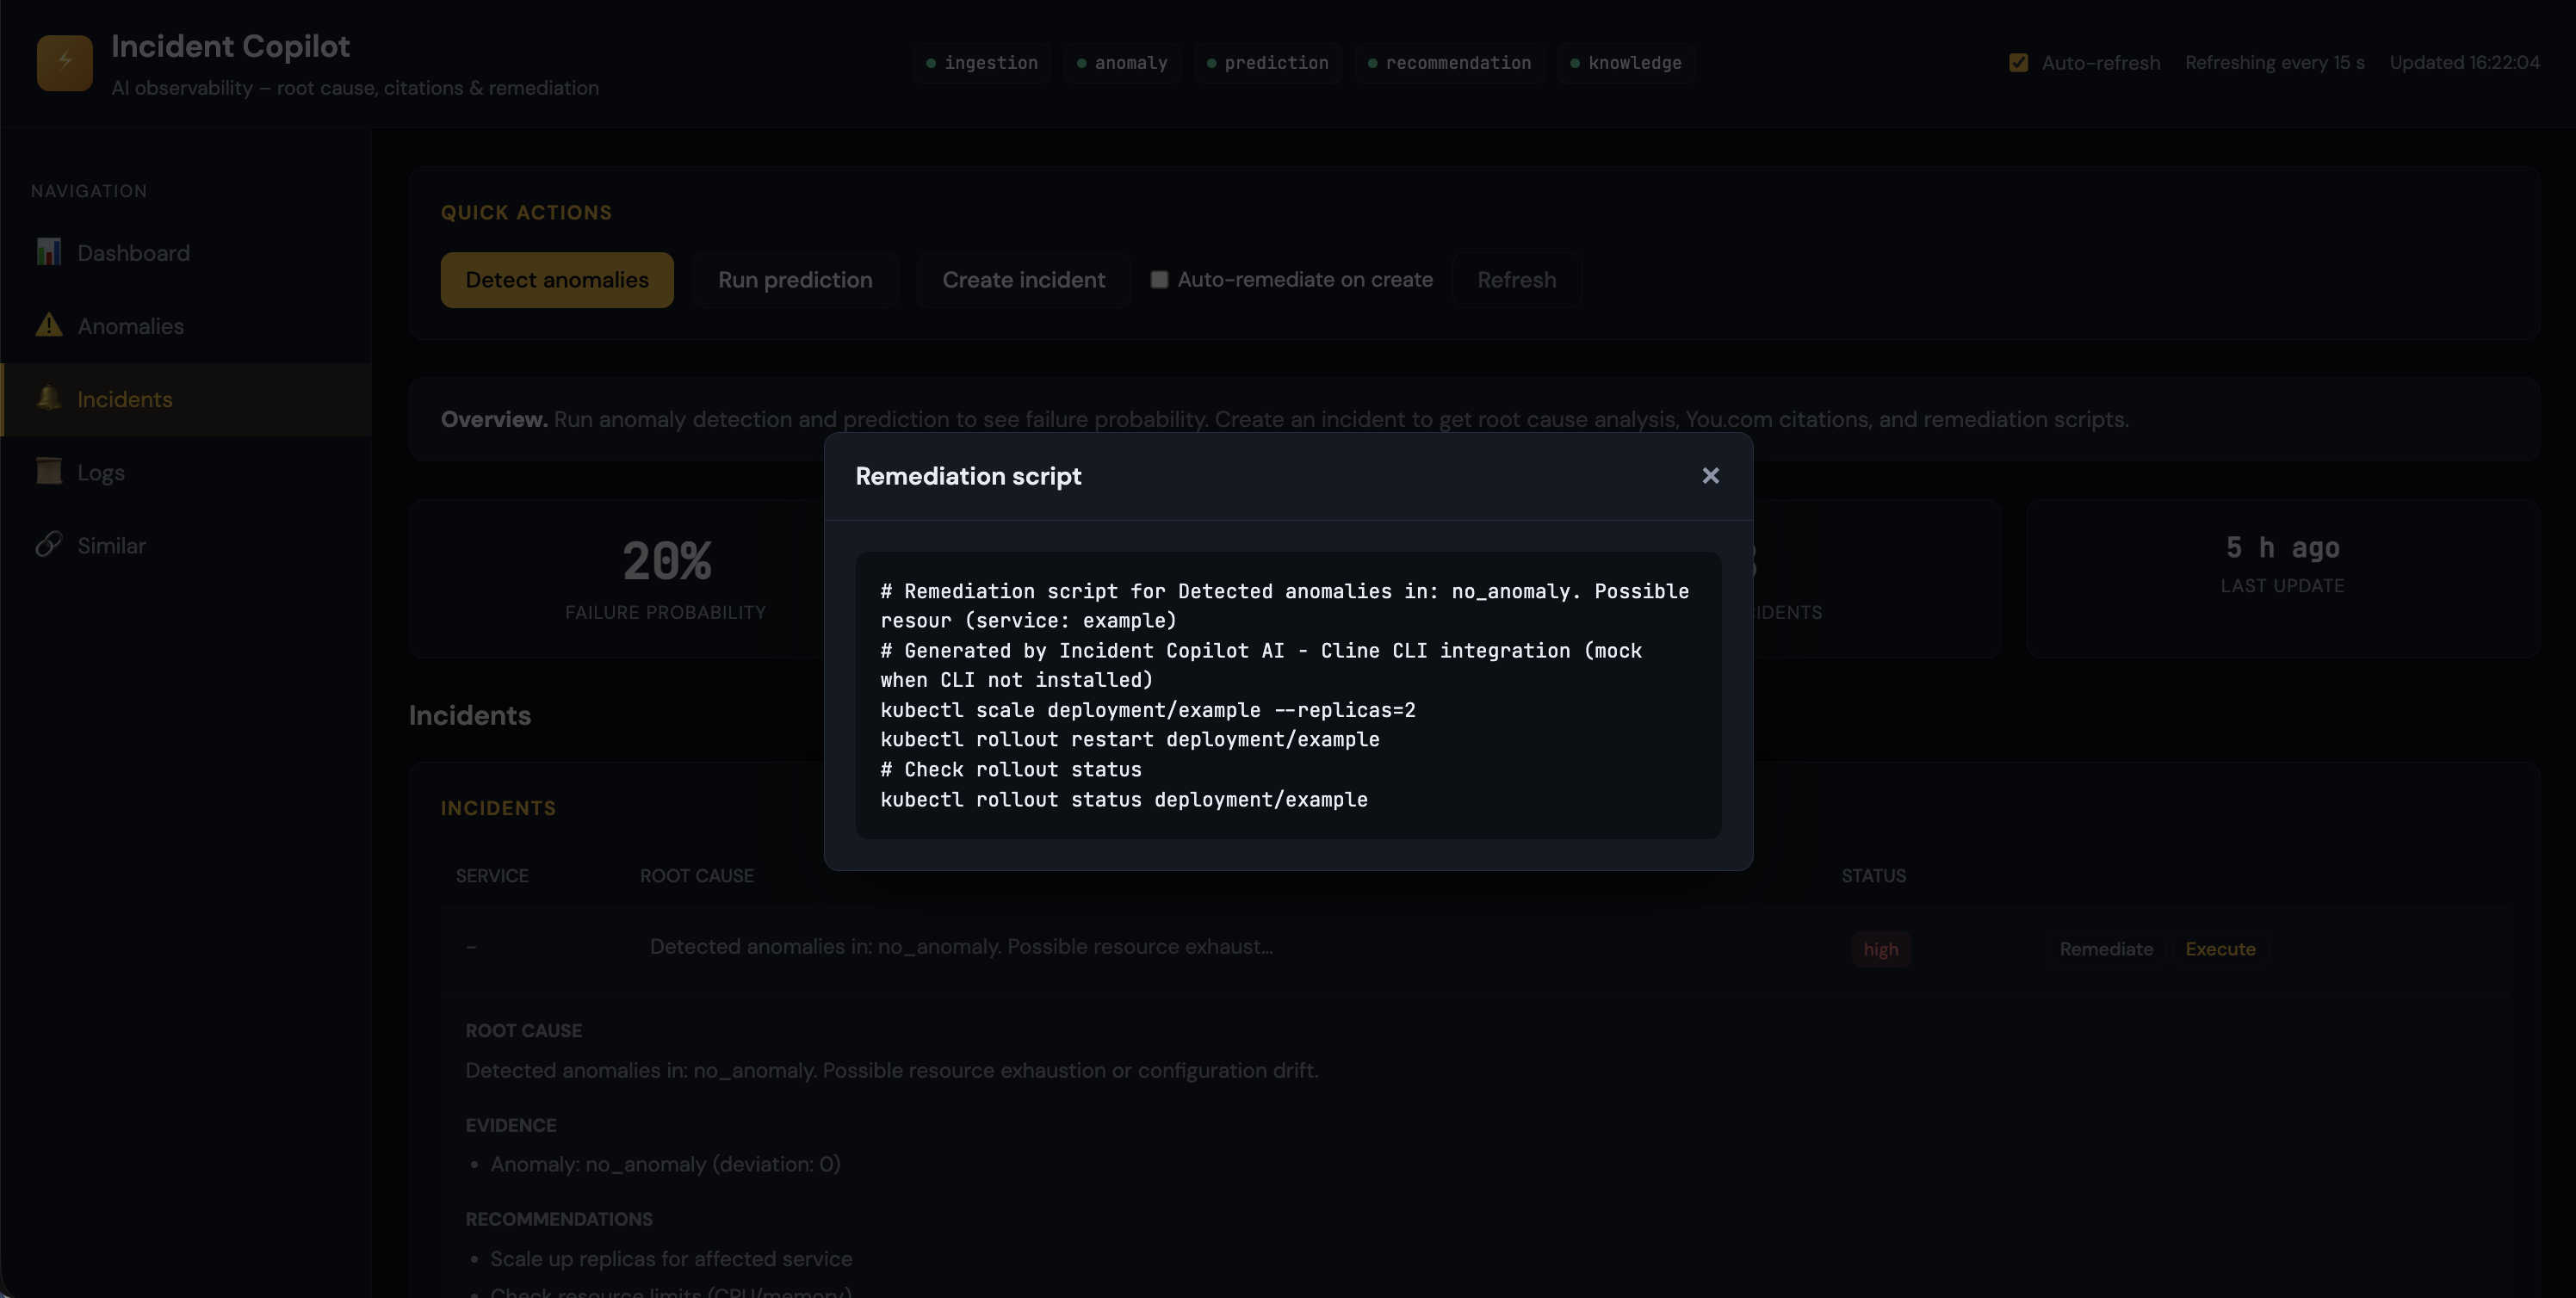Open the Anomalies navigation item
Viewport: 2576px width, 1298px height.
[130, 326]
